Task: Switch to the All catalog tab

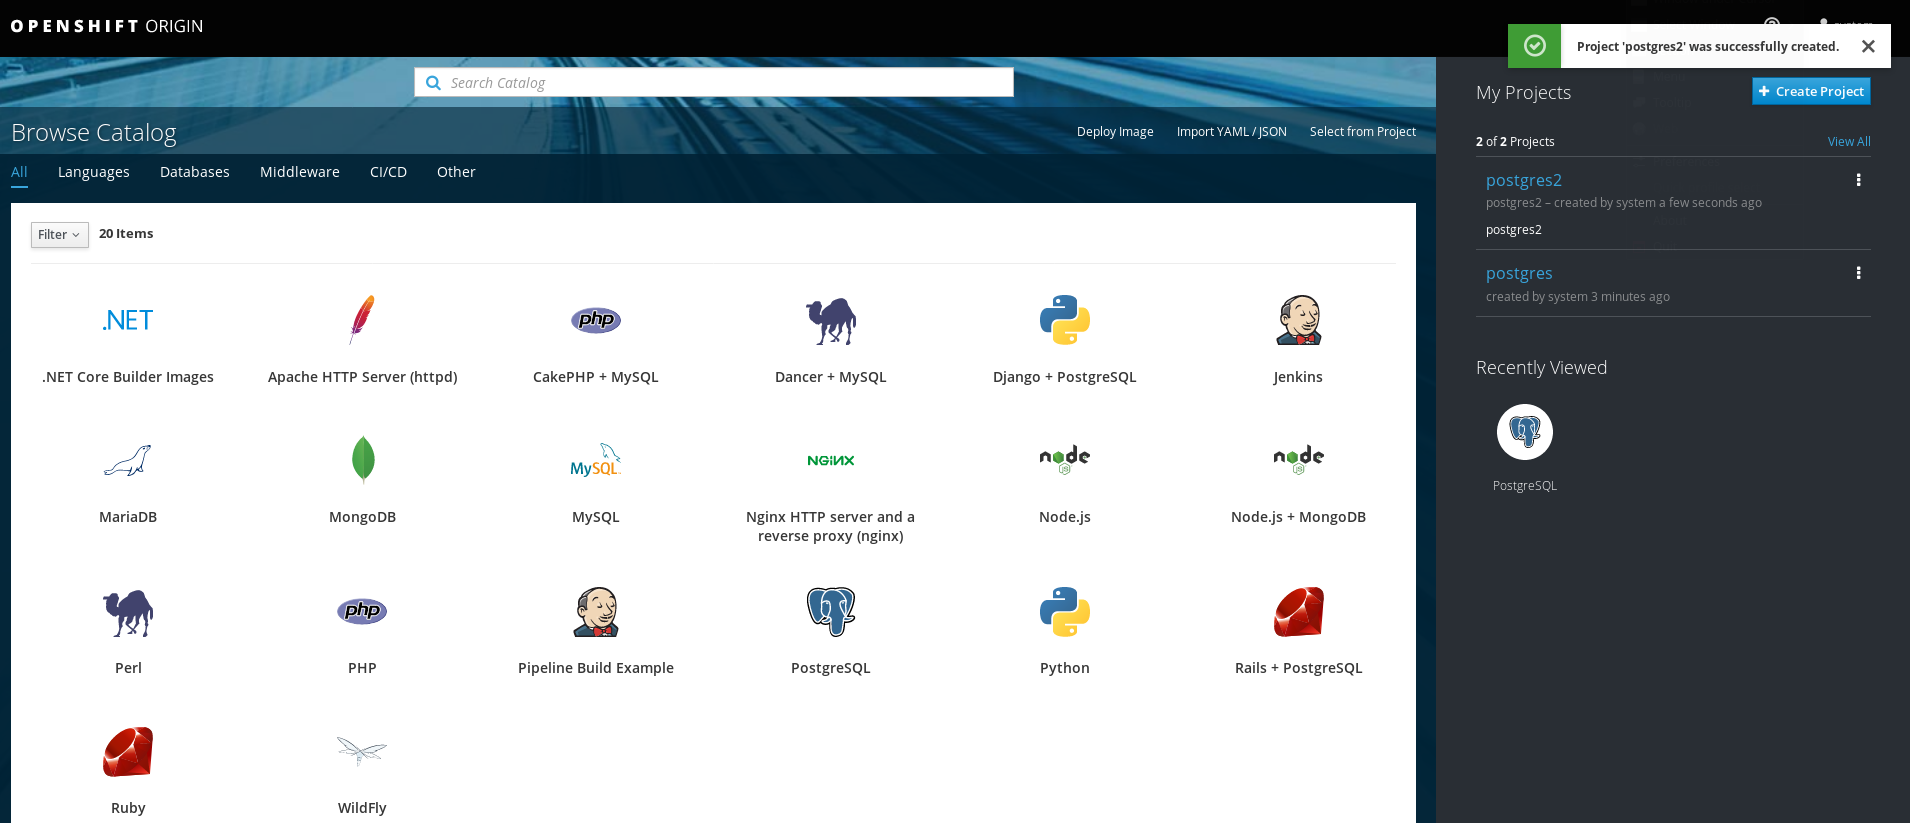Action: coord(19,172)
